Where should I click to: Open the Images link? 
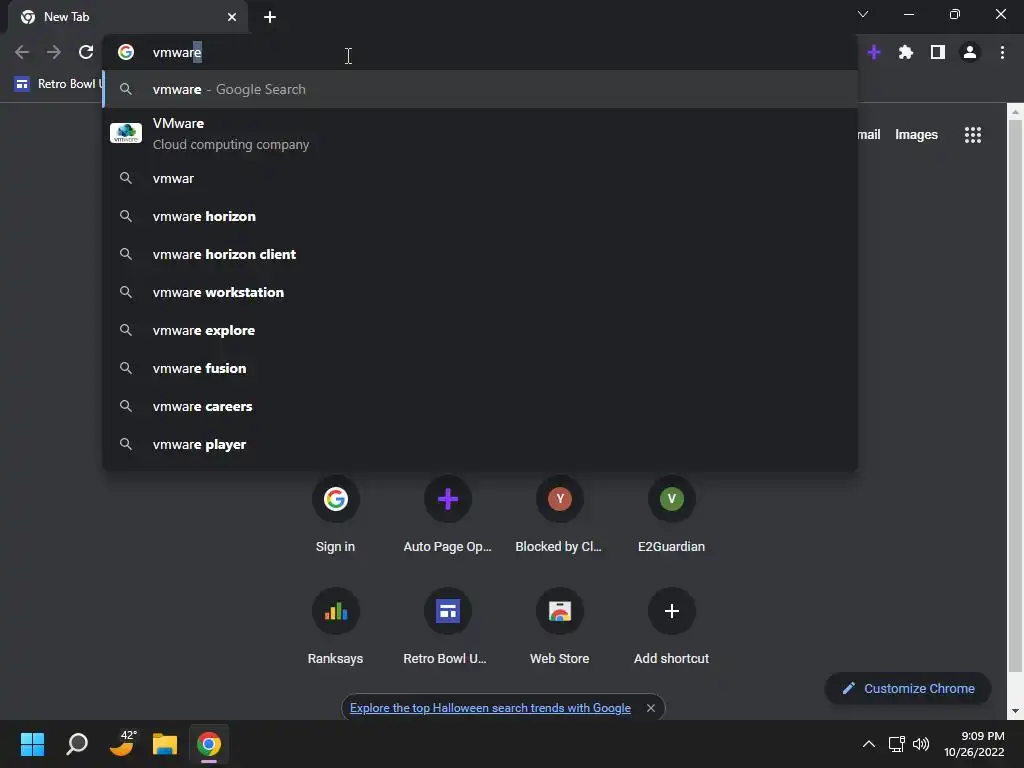click(x=916, y=135)
